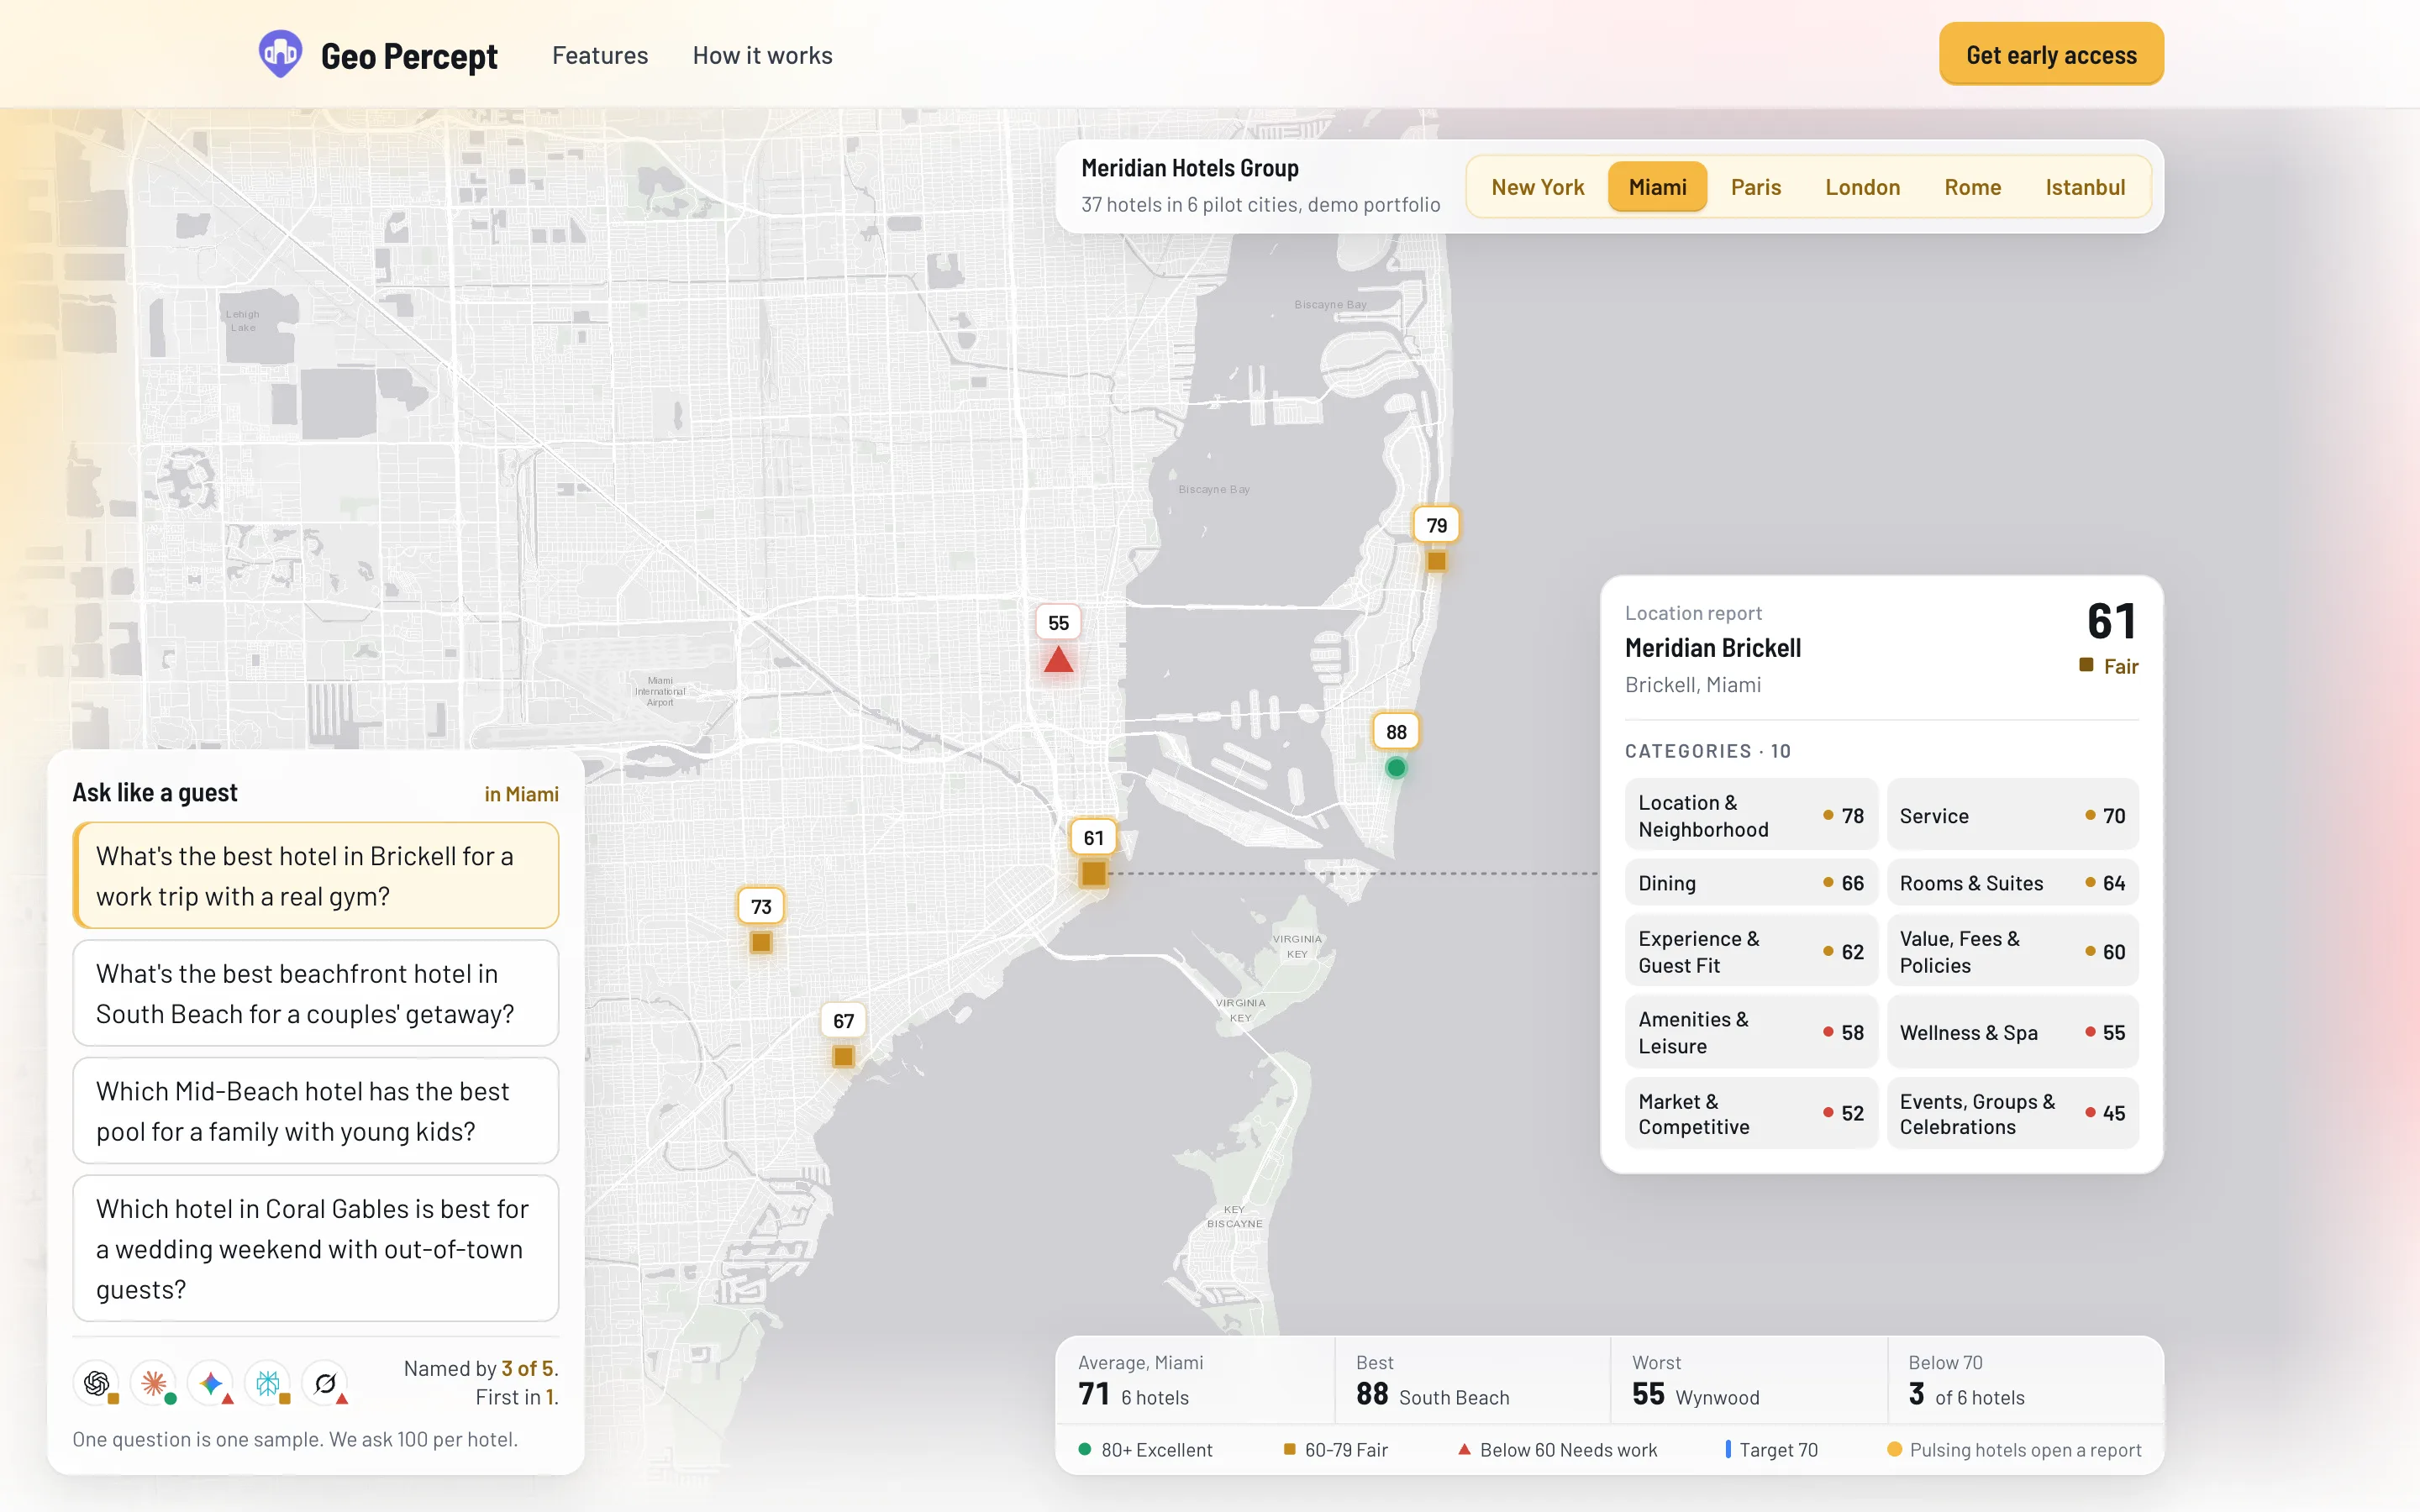Open the hotel marker scored 67
2420x1512 pixels.
click(843, 1037)
